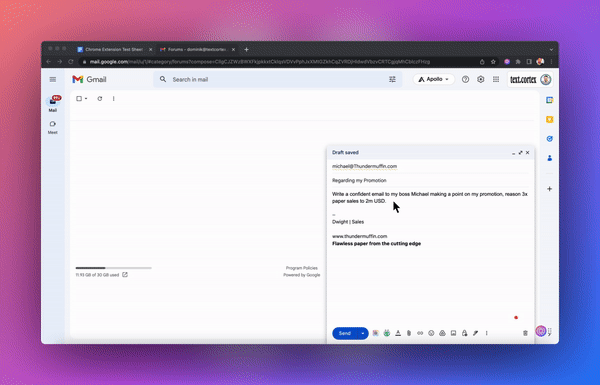
Task: Insert signature with the pen icon
Action: point(476,333)
